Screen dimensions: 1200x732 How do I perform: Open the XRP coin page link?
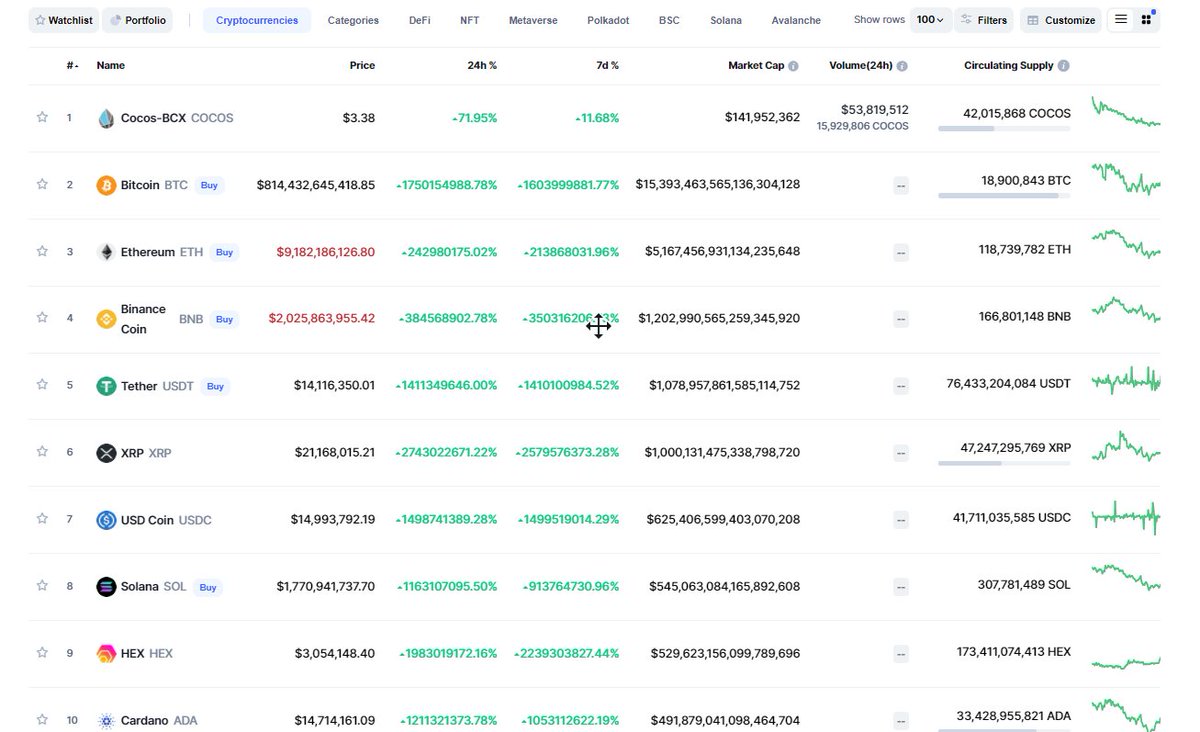click(146, 453)
